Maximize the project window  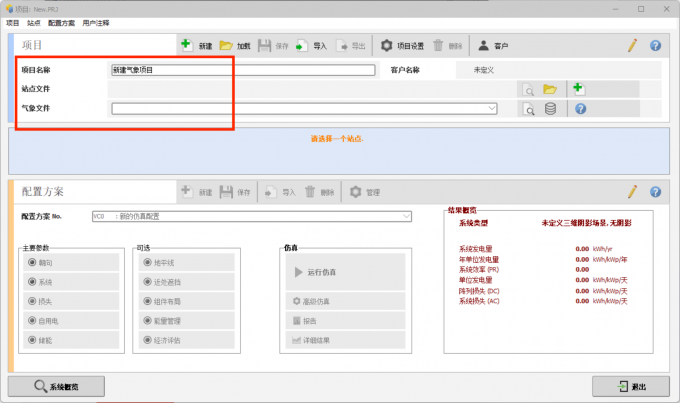(x=641, y=9)
